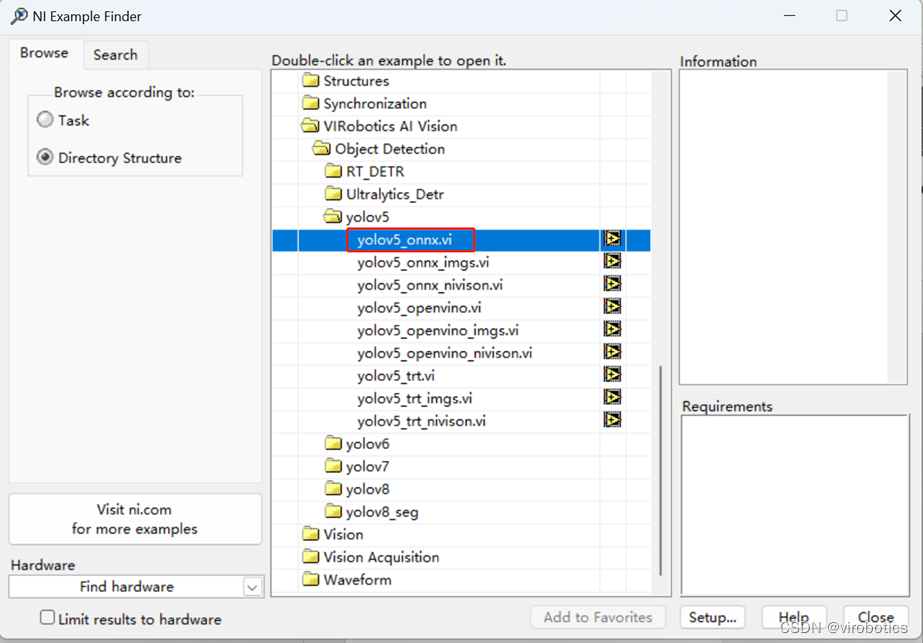923x643 pixels.
Task: Select the yolov7 folder label
Action: pos(367,467)
